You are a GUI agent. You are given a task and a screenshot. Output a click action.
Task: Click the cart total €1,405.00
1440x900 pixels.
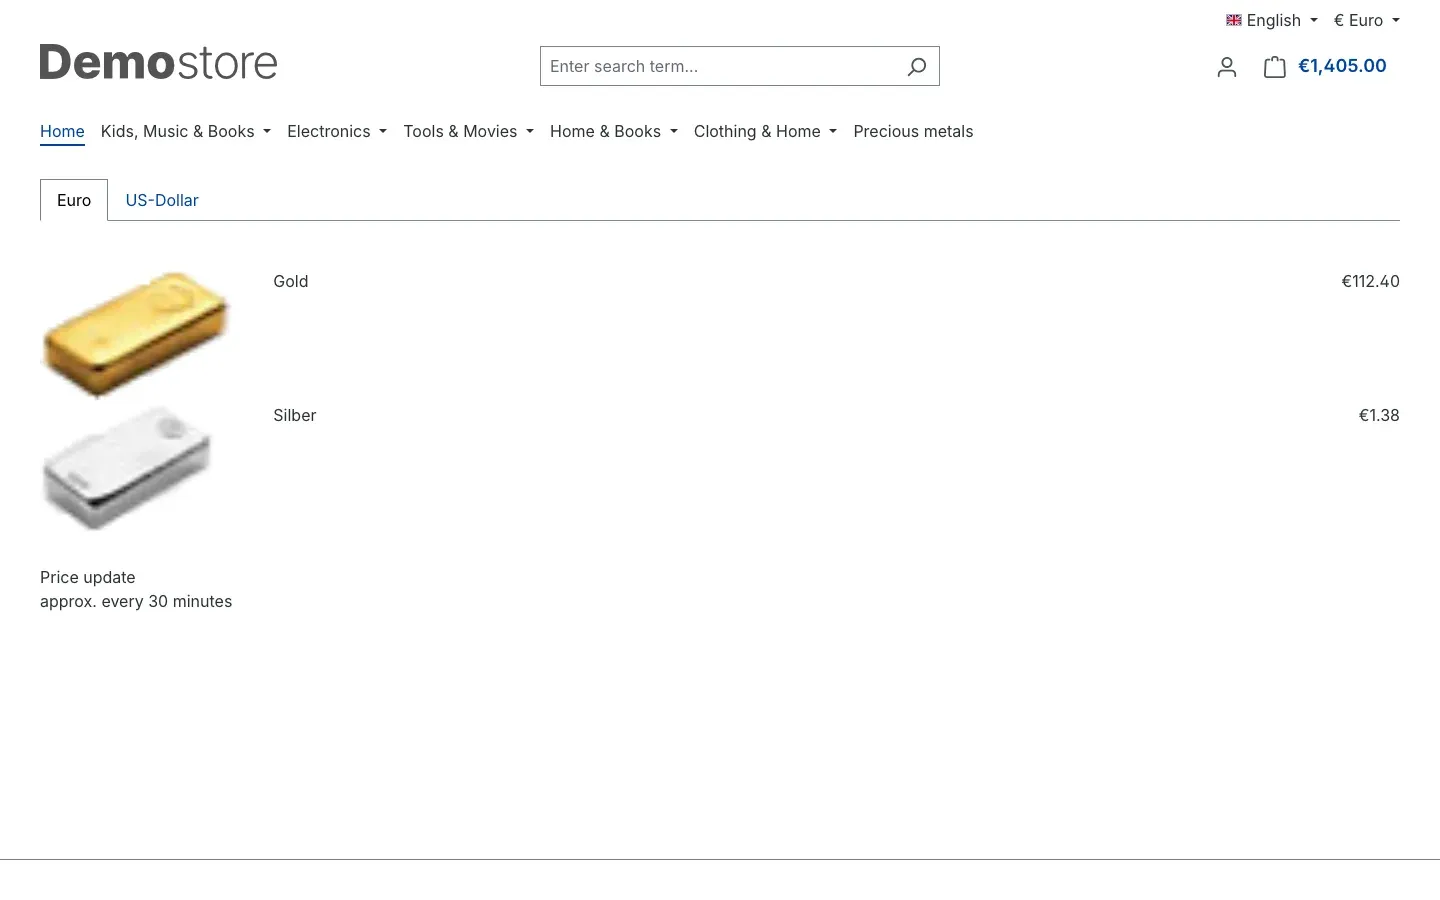point(1342,66)
